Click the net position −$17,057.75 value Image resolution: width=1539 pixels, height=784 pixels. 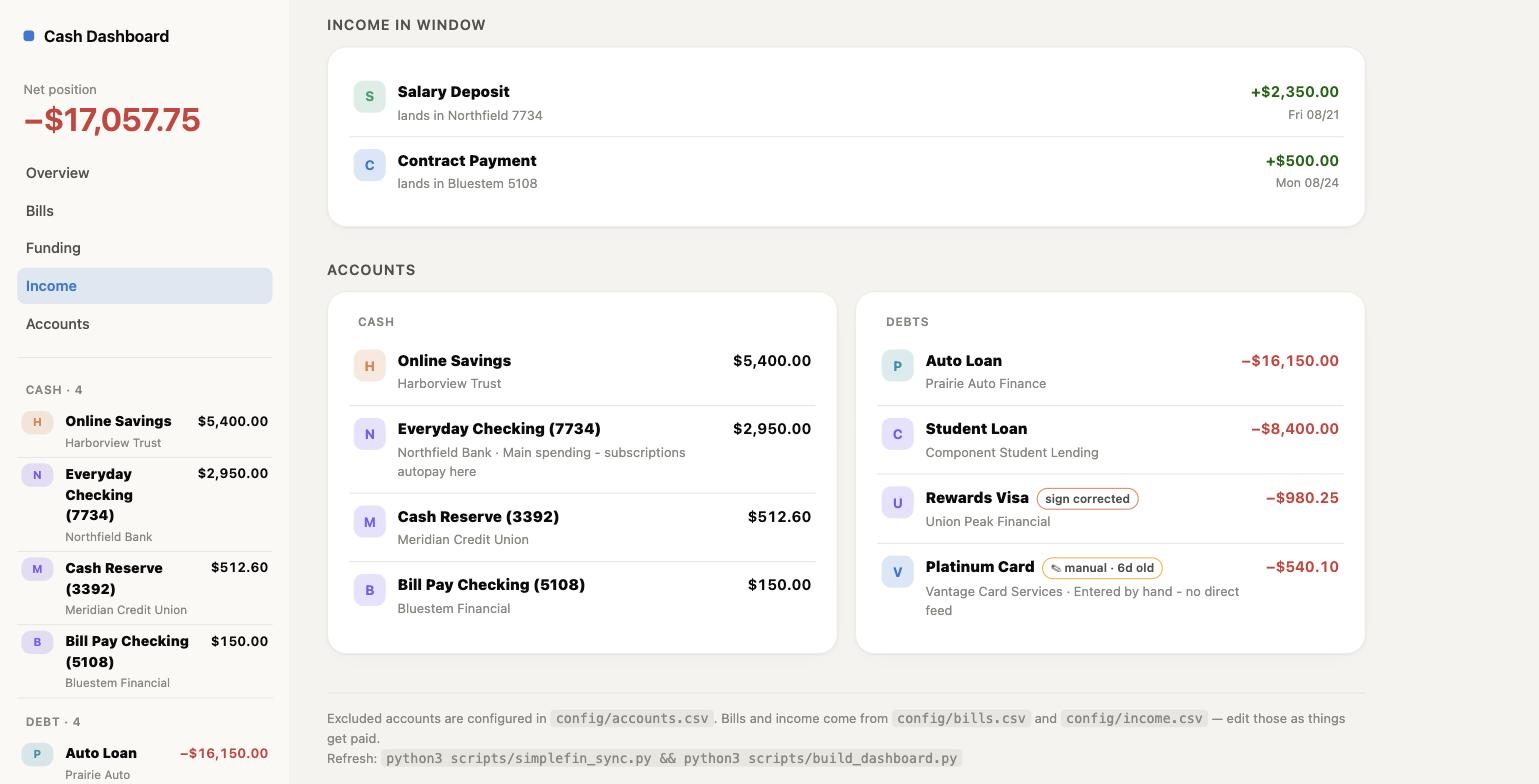point(112,120)
